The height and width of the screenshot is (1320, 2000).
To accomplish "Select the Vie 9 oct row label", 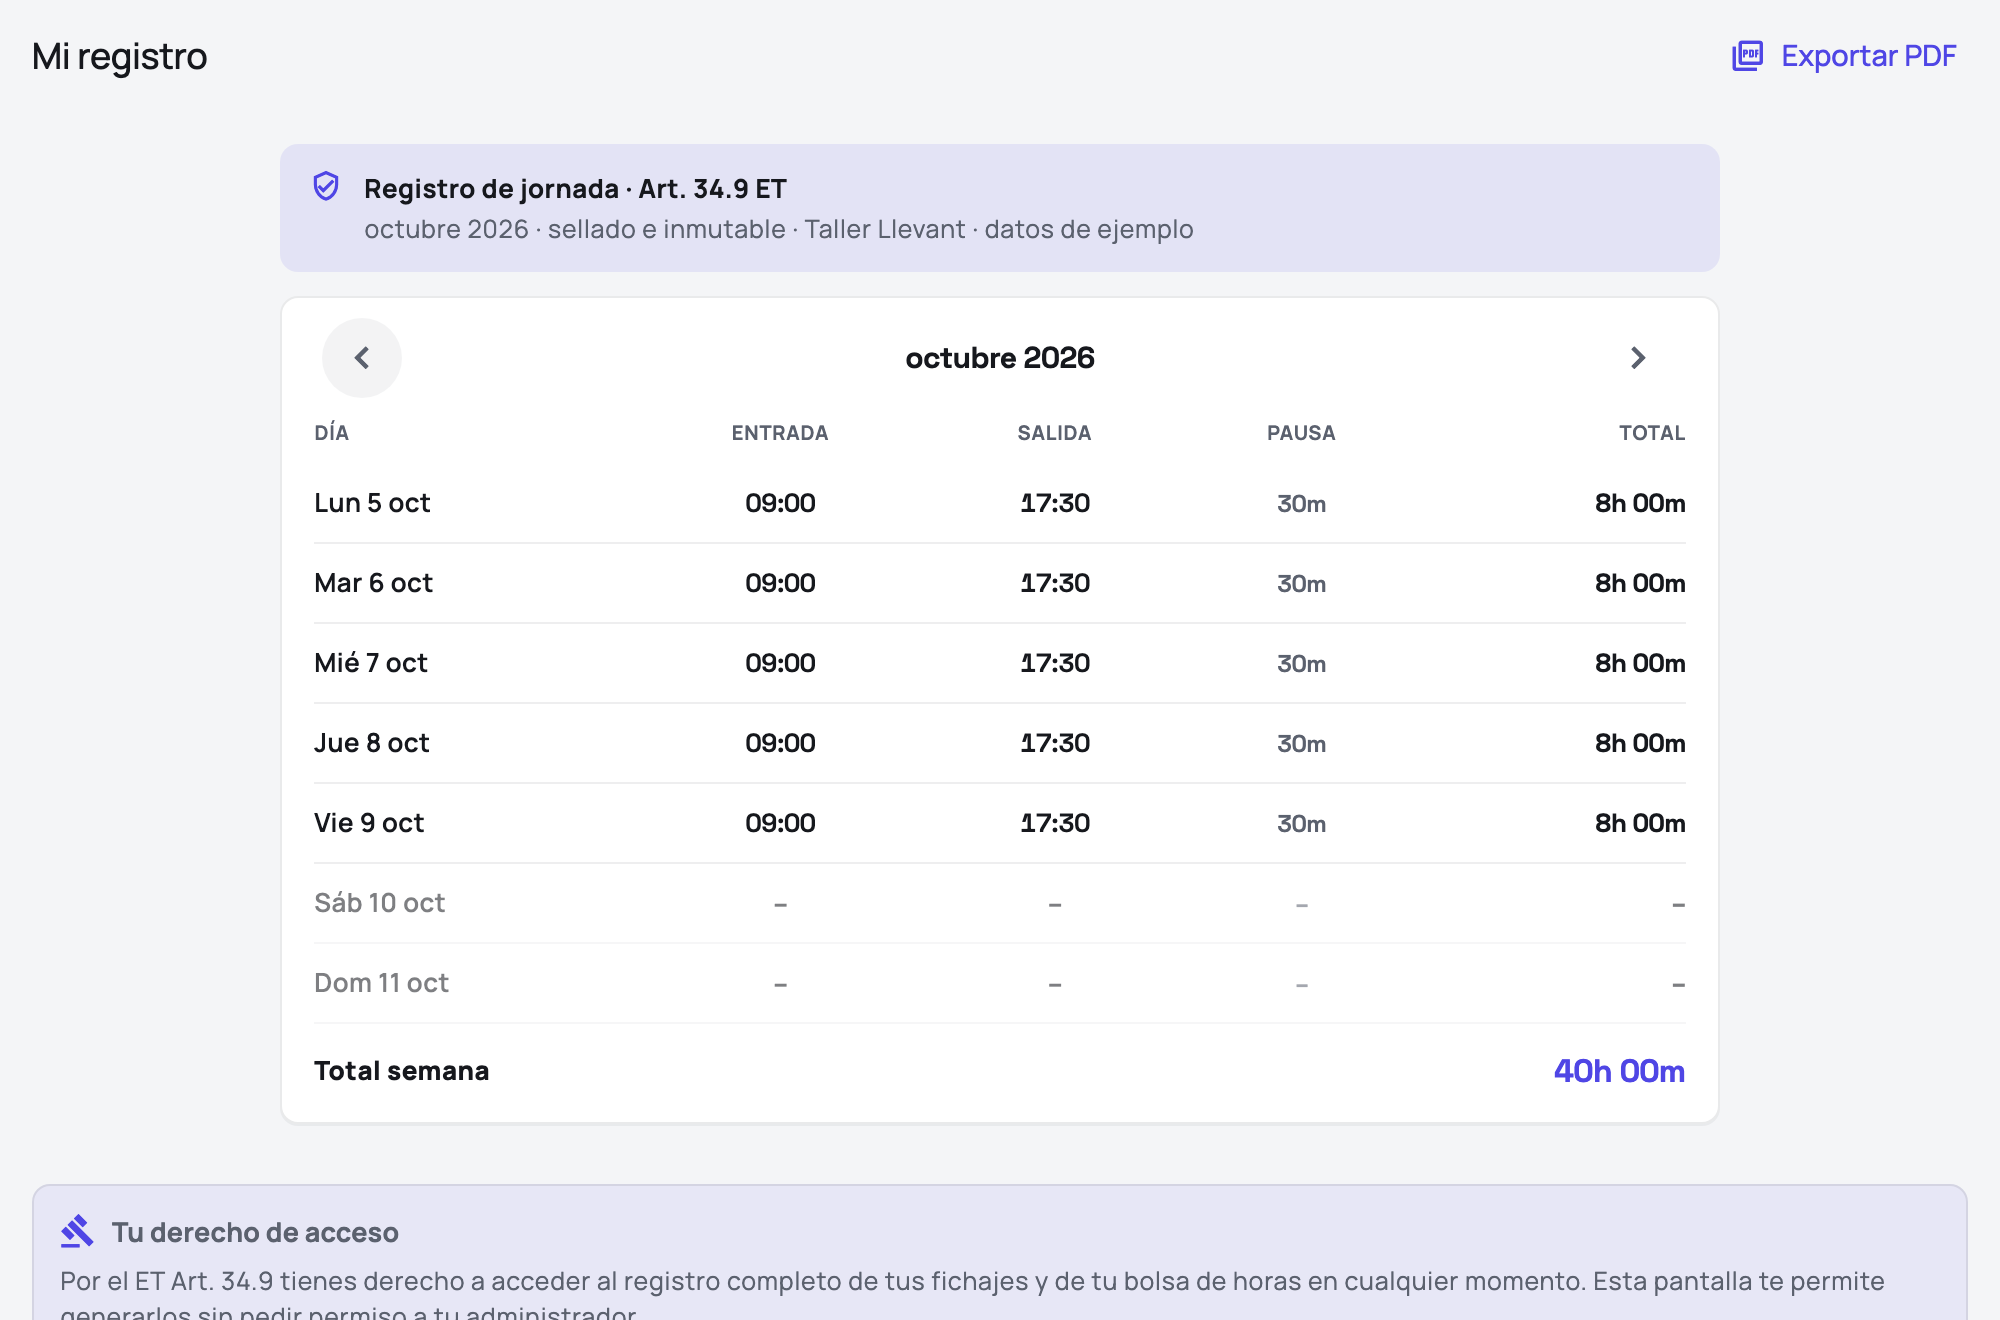I will pos(369,823).
